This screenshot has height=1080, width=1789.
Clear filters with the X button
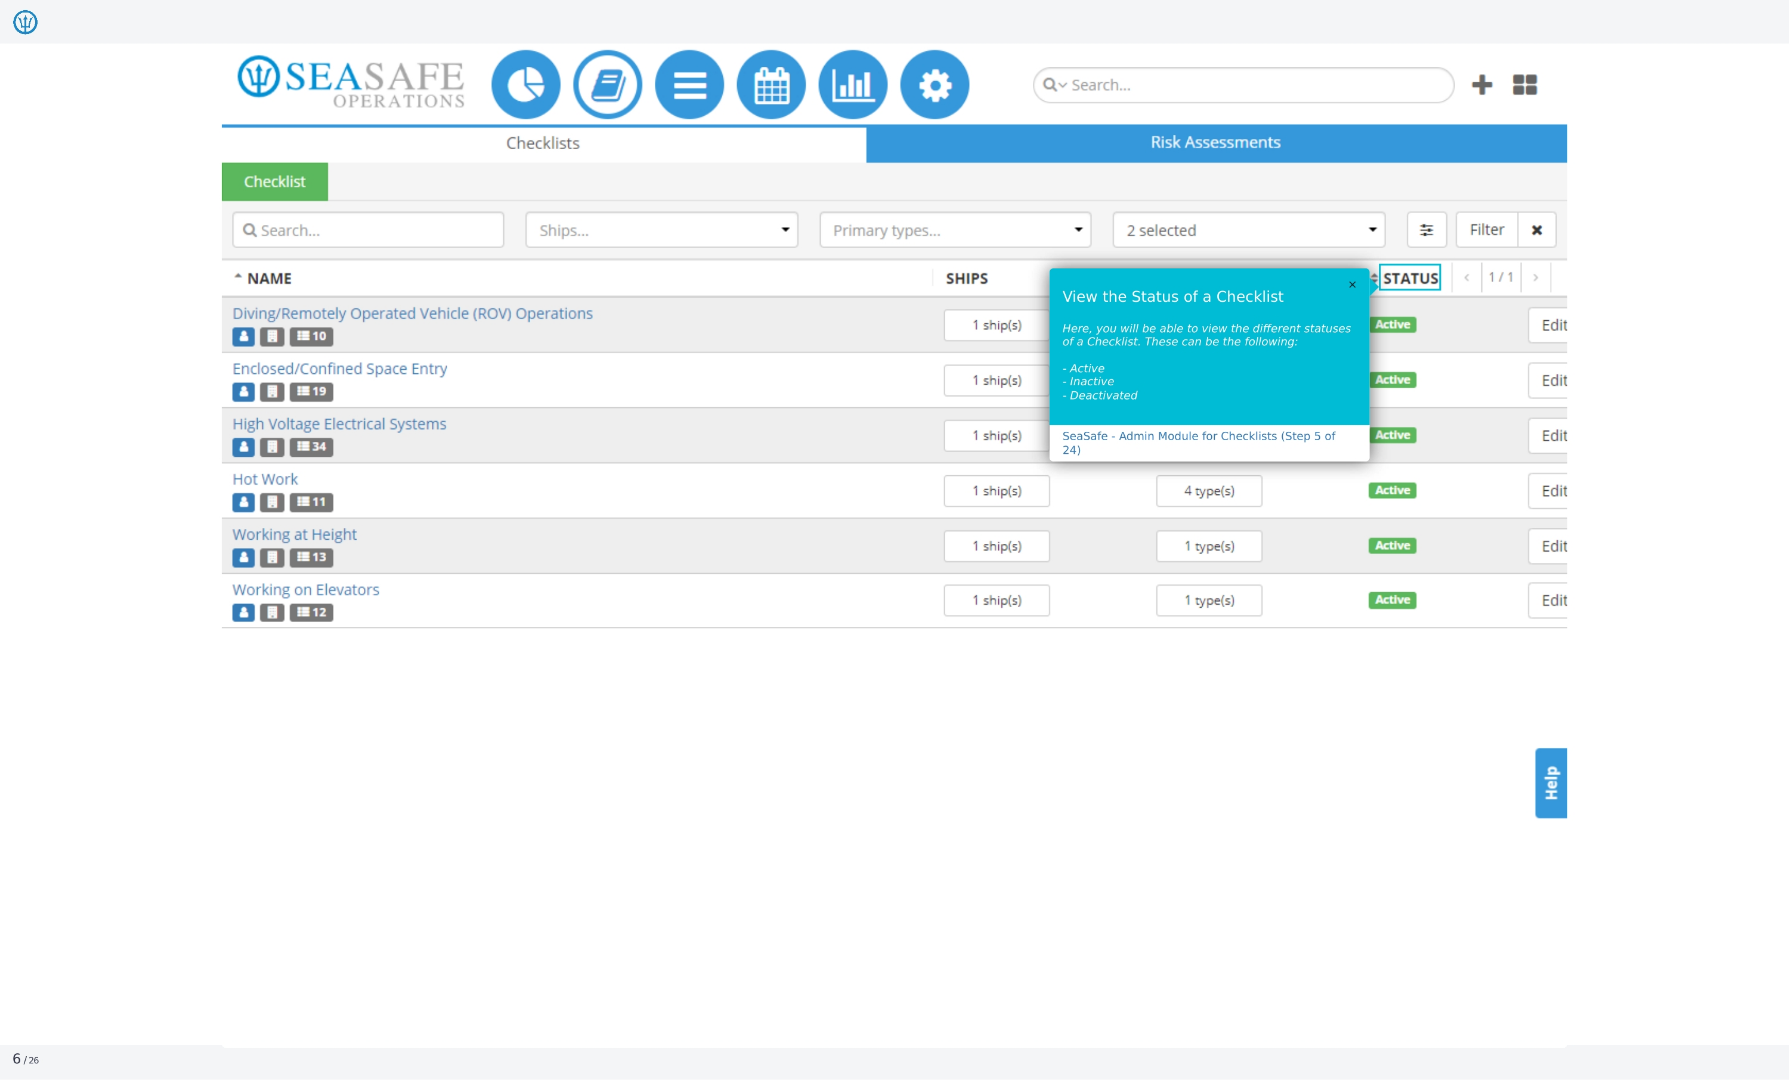(x=1537, y=230)
